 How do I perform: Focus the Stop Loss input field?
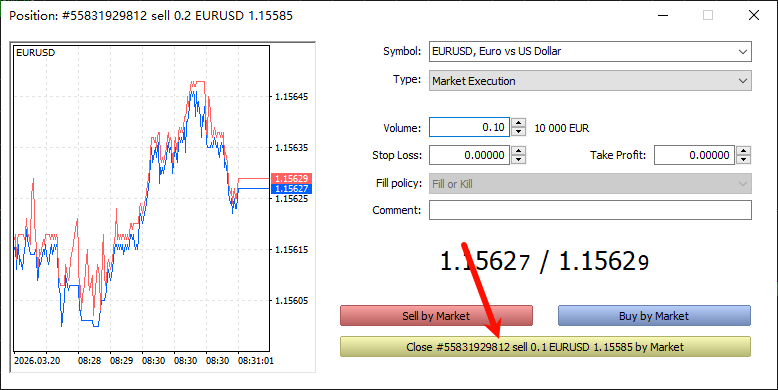469,155
